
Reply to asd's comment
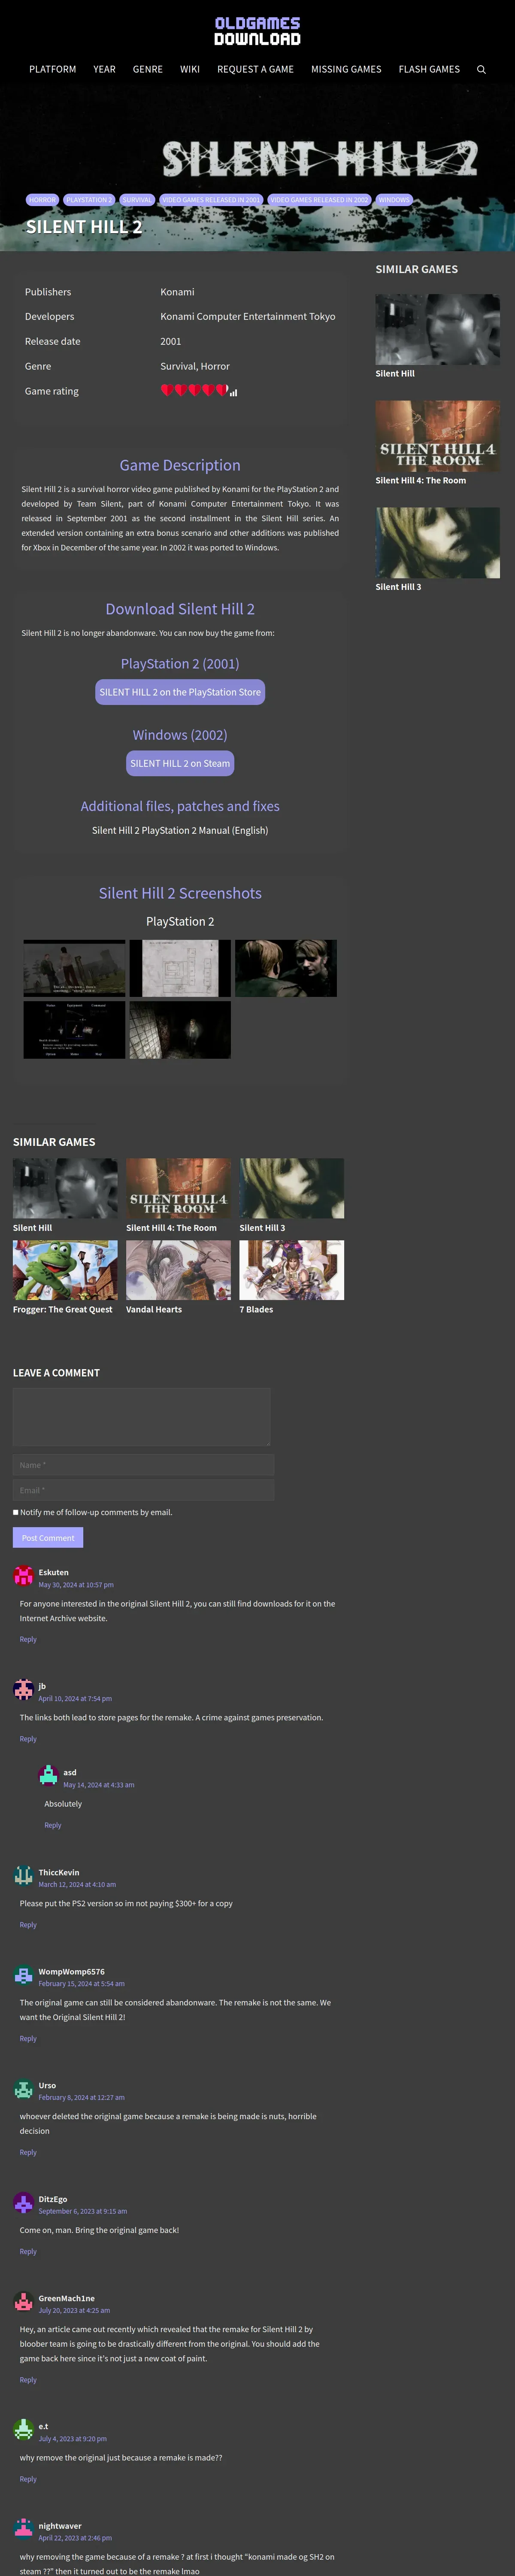(x=53, y=1825)
